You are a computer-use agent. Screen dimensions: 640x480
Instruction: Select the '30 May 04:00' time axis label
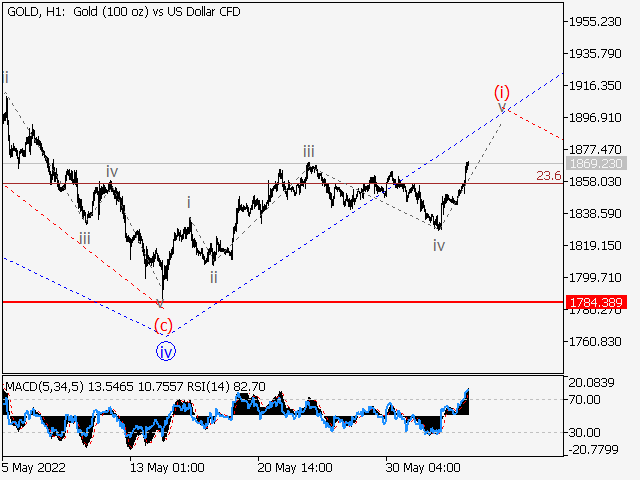[423, 467]
